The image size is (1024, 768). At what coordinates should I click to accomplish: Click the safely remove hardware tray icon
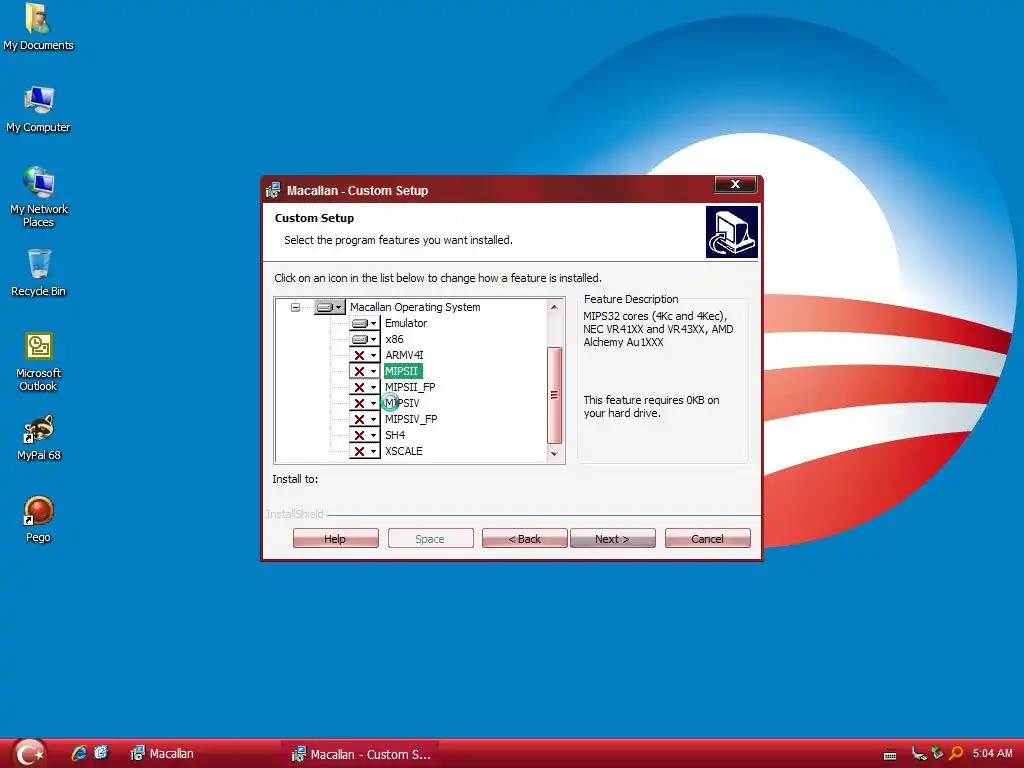click(x=937, y=754)
